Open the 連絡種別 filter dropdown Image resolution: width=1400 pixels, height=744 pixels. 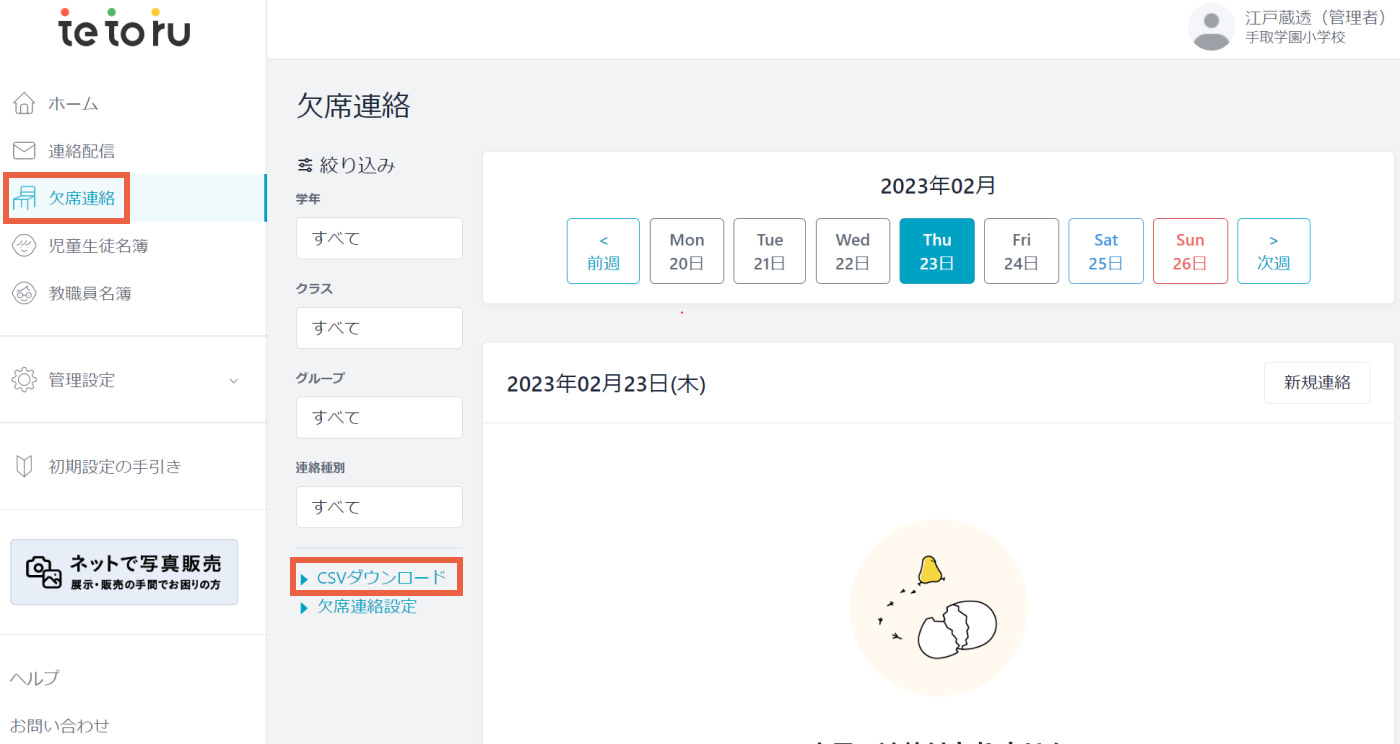pyautogui.click(x=379, y=507)
